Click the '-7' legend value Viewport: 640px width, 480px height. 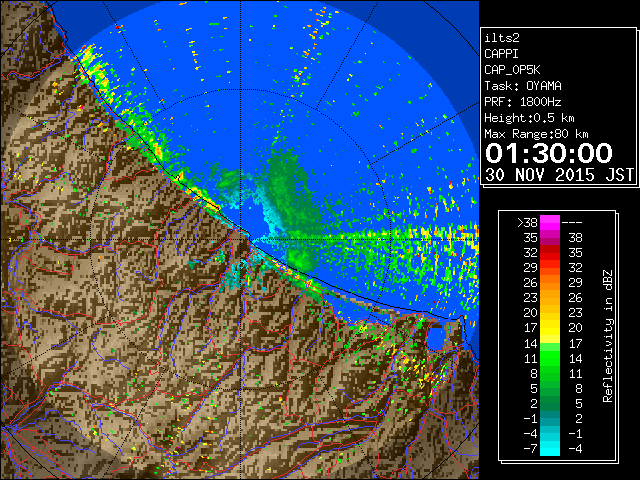pyautogui.click(x=530, y=449)
